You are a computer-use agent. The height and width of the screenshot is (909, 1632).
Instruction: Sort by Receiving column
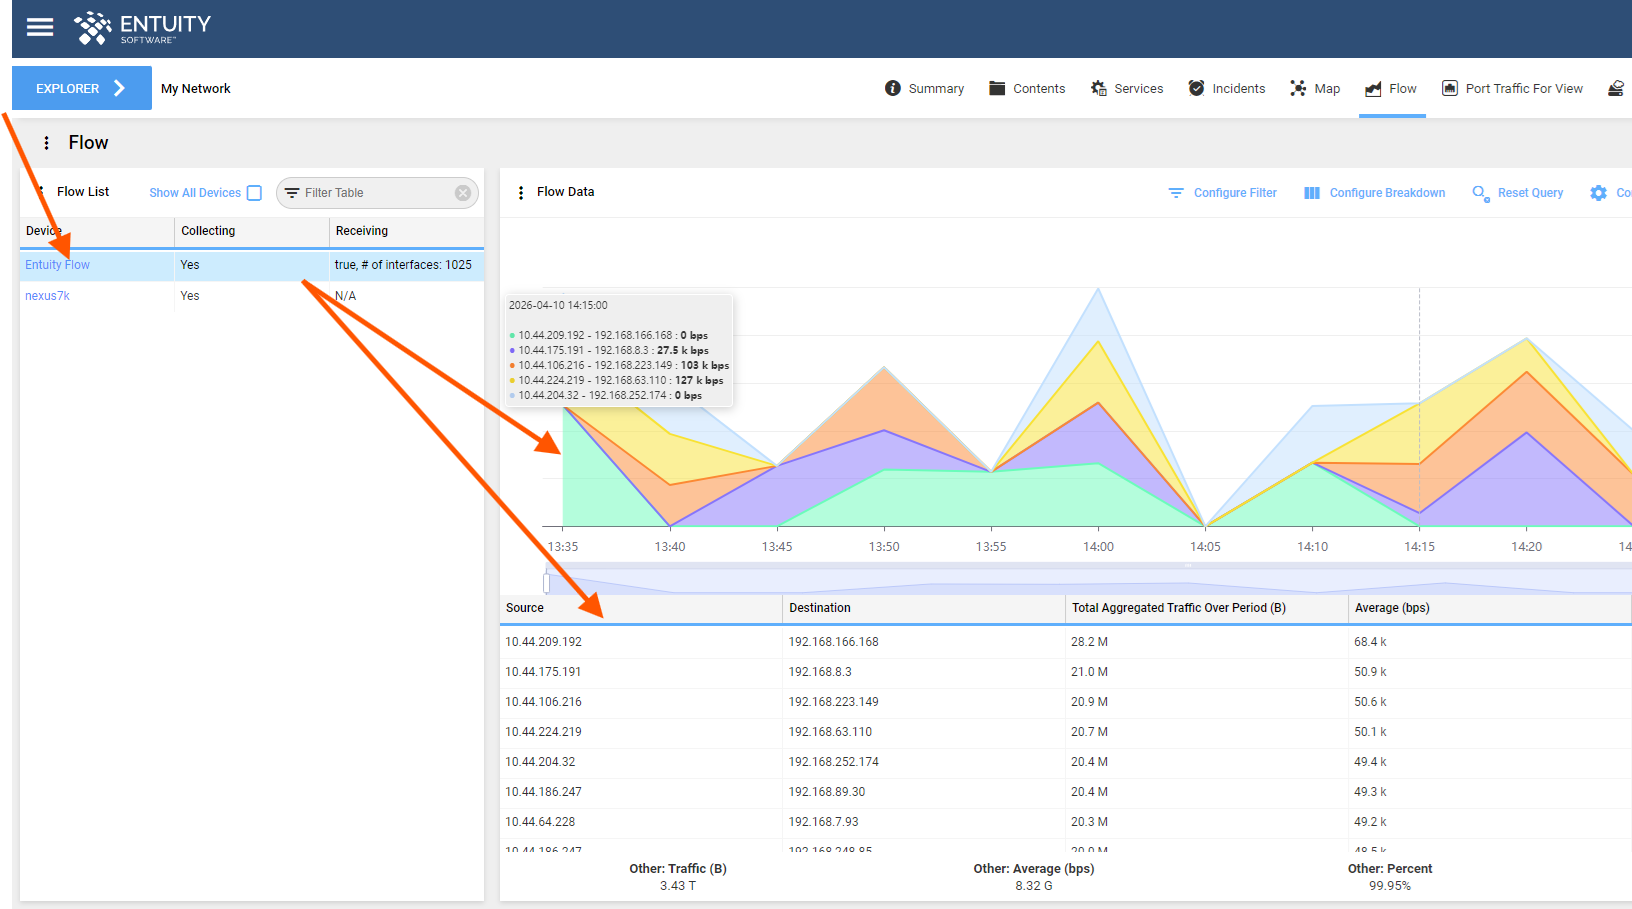click(x=406, y=231)
